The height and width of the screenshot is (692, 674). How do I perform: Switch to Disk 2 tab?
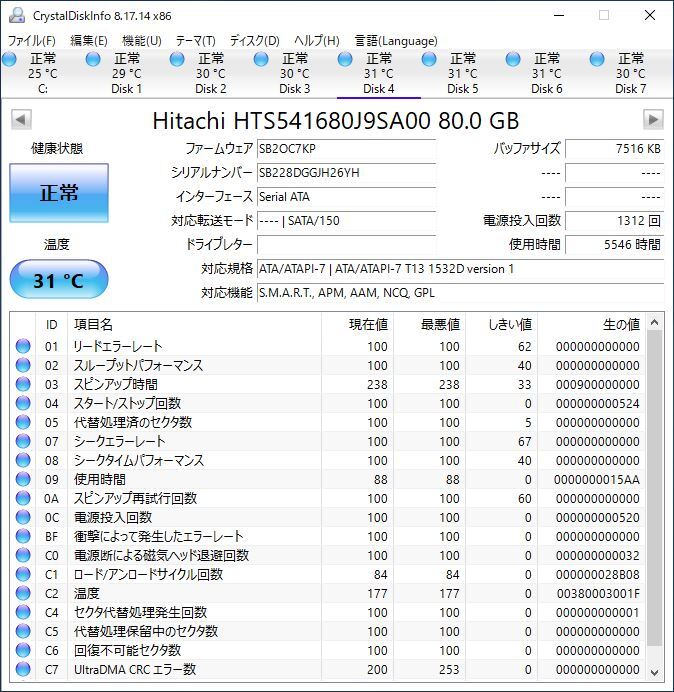point(211,73)
